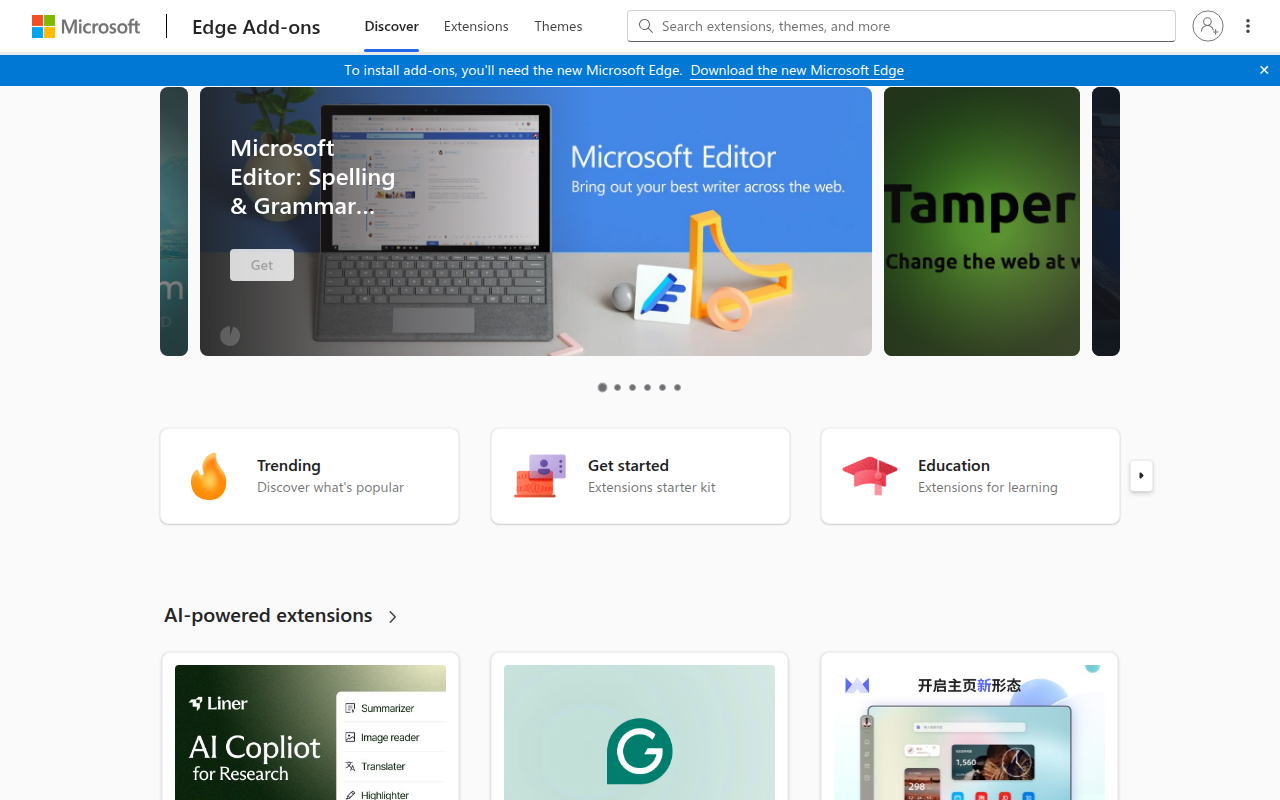Focus the search extensions input field
The width and height of the screenshot is (1280, 800).
[901, 26]
